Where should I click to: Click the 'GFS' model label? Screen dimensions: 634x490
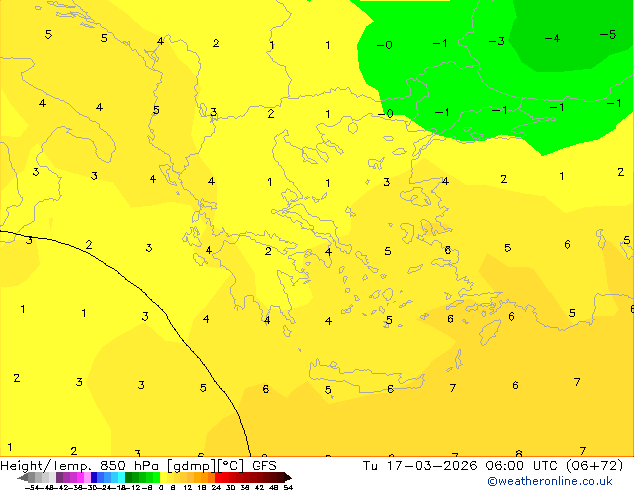click(x=264, y=466)
